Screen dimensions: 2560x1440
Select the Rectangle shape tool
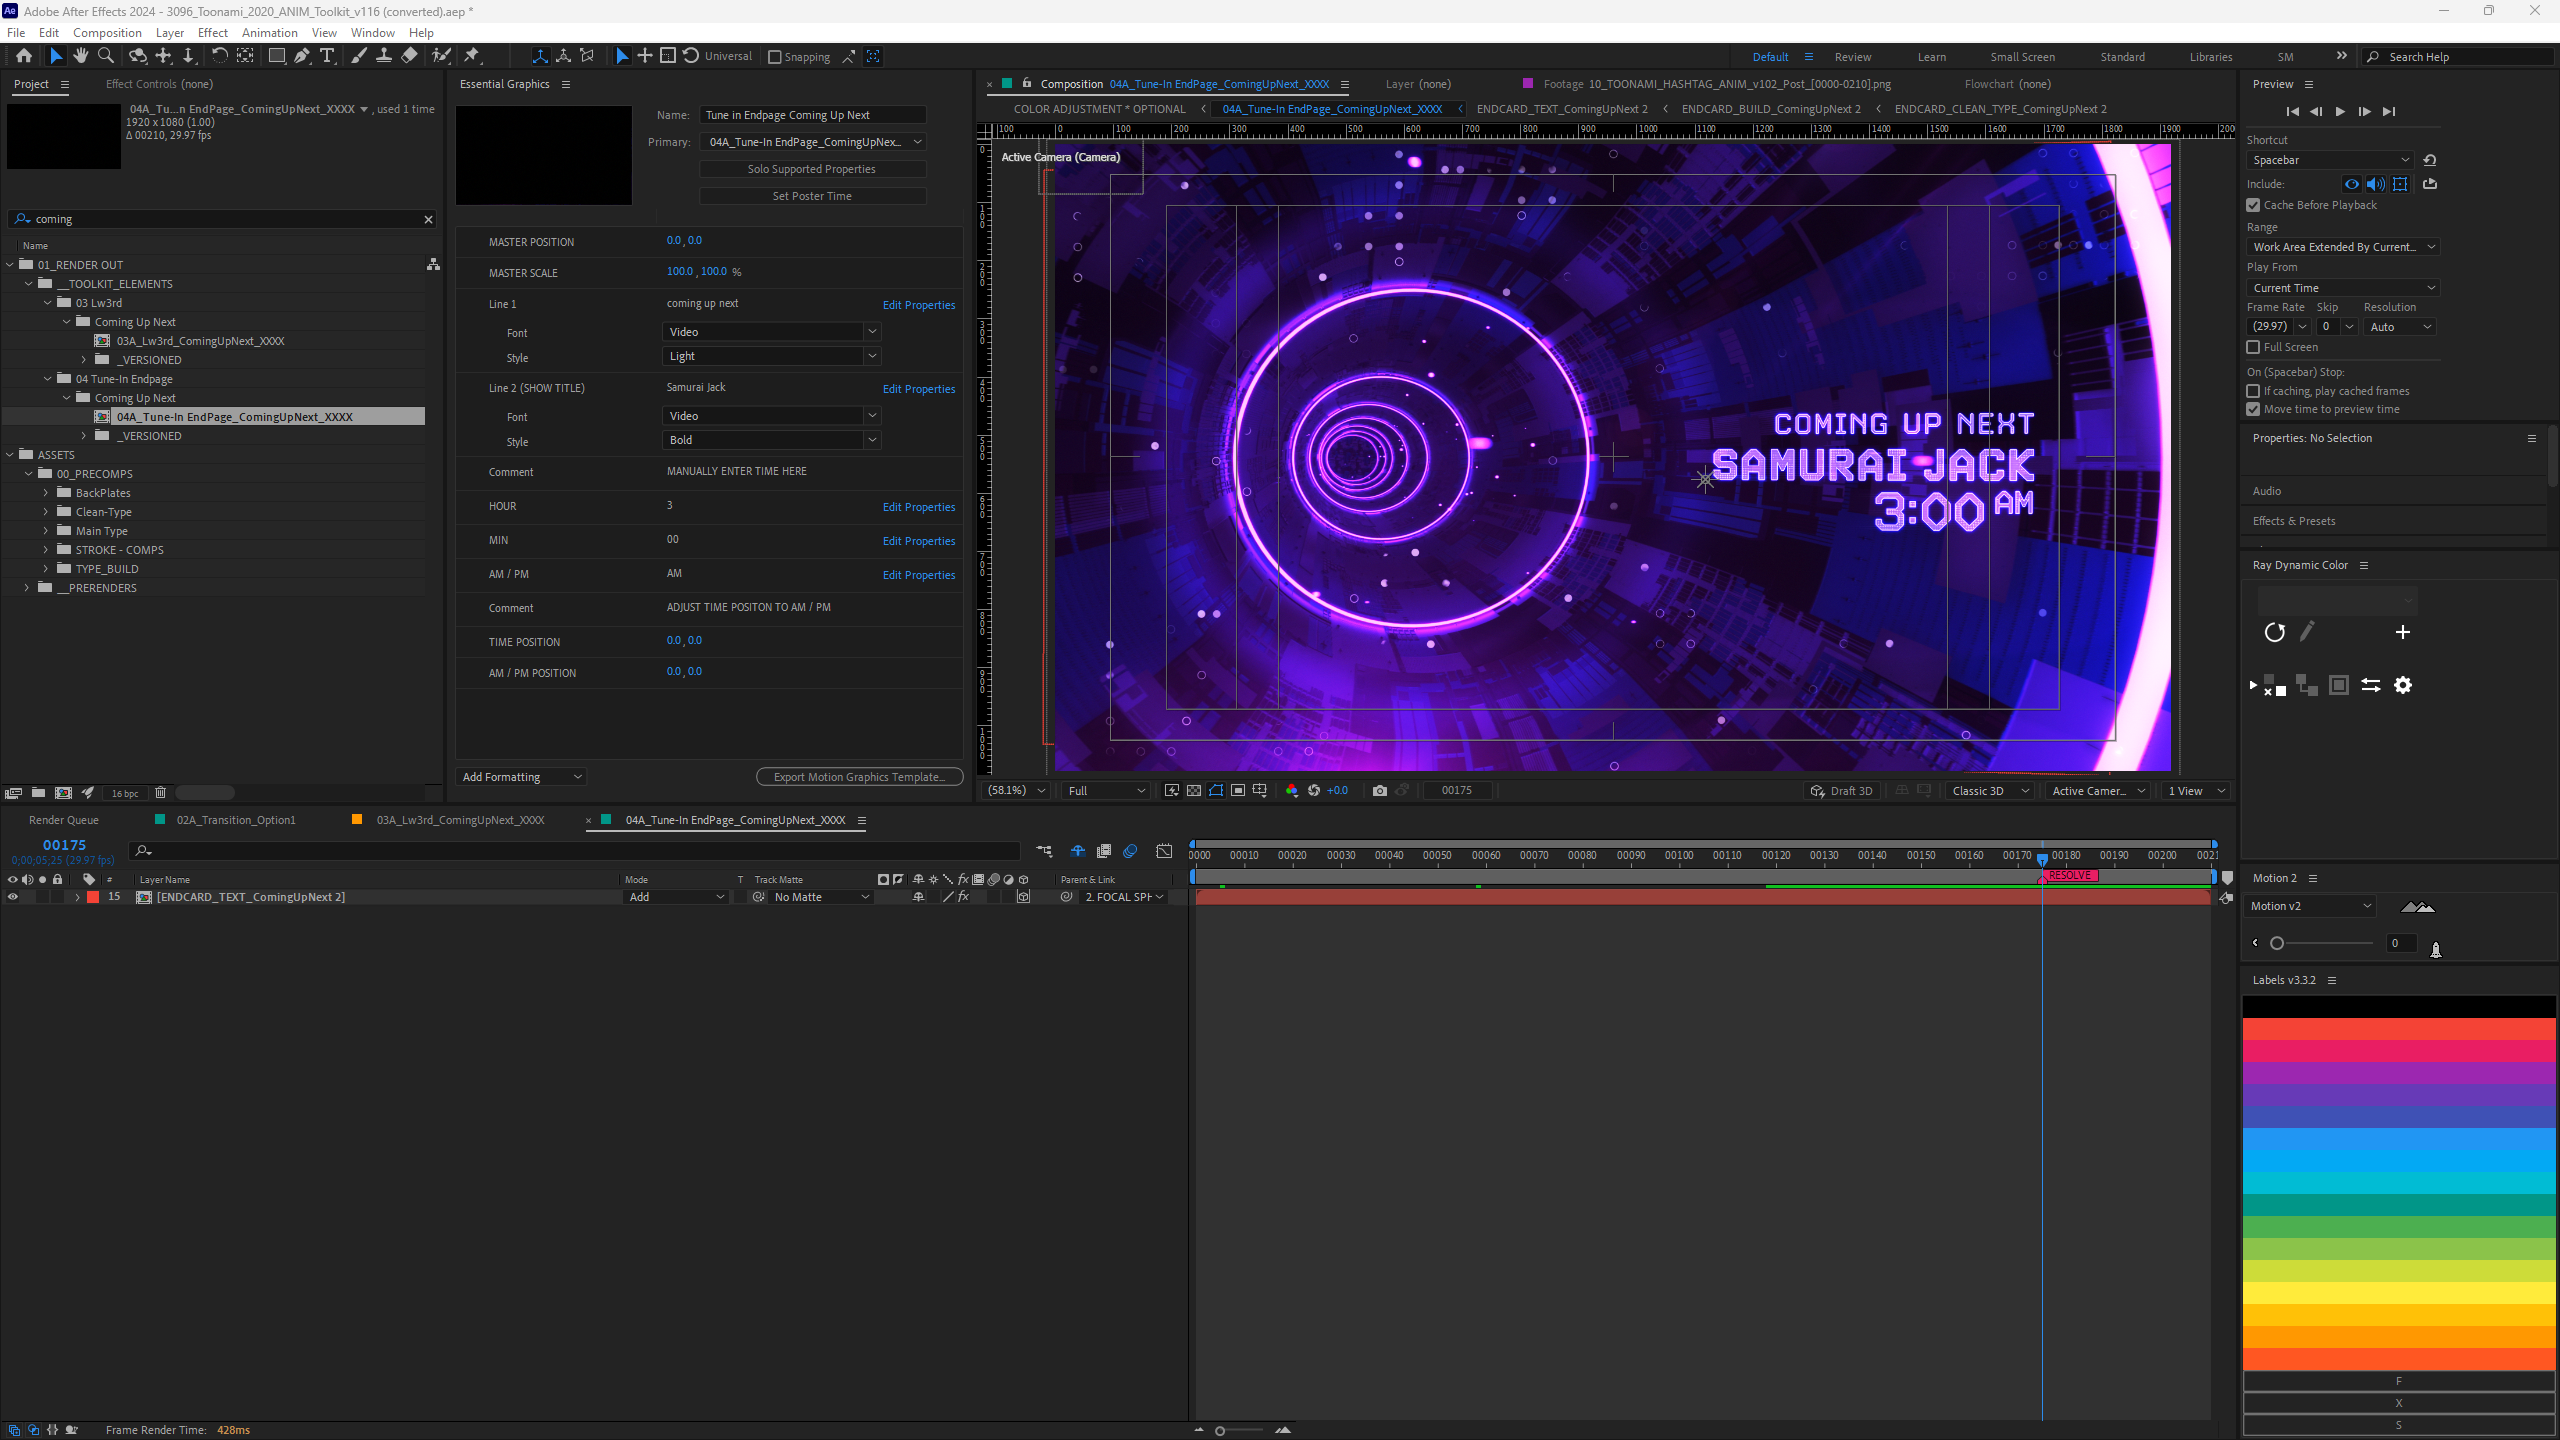click(x=277, y=56)
